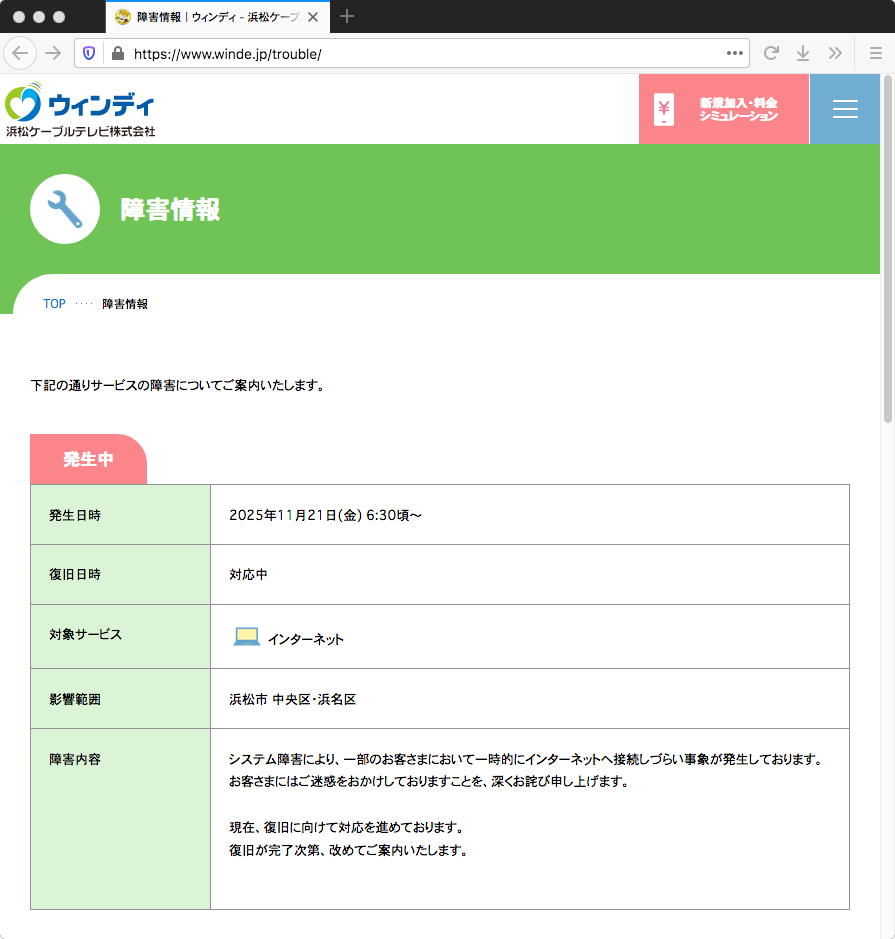
Task: Go forward with the browser forward arrow
Action: [53, 53]
